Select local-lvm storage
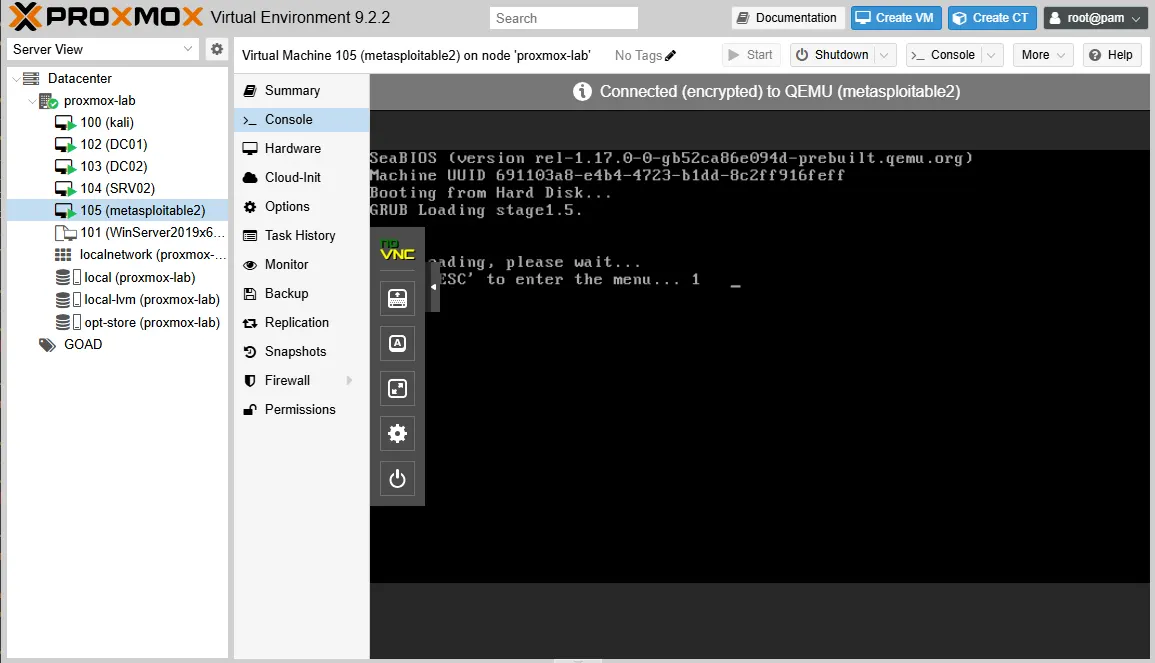The image size is (1155, 663). pyautogui.click(x=117, y=300)
